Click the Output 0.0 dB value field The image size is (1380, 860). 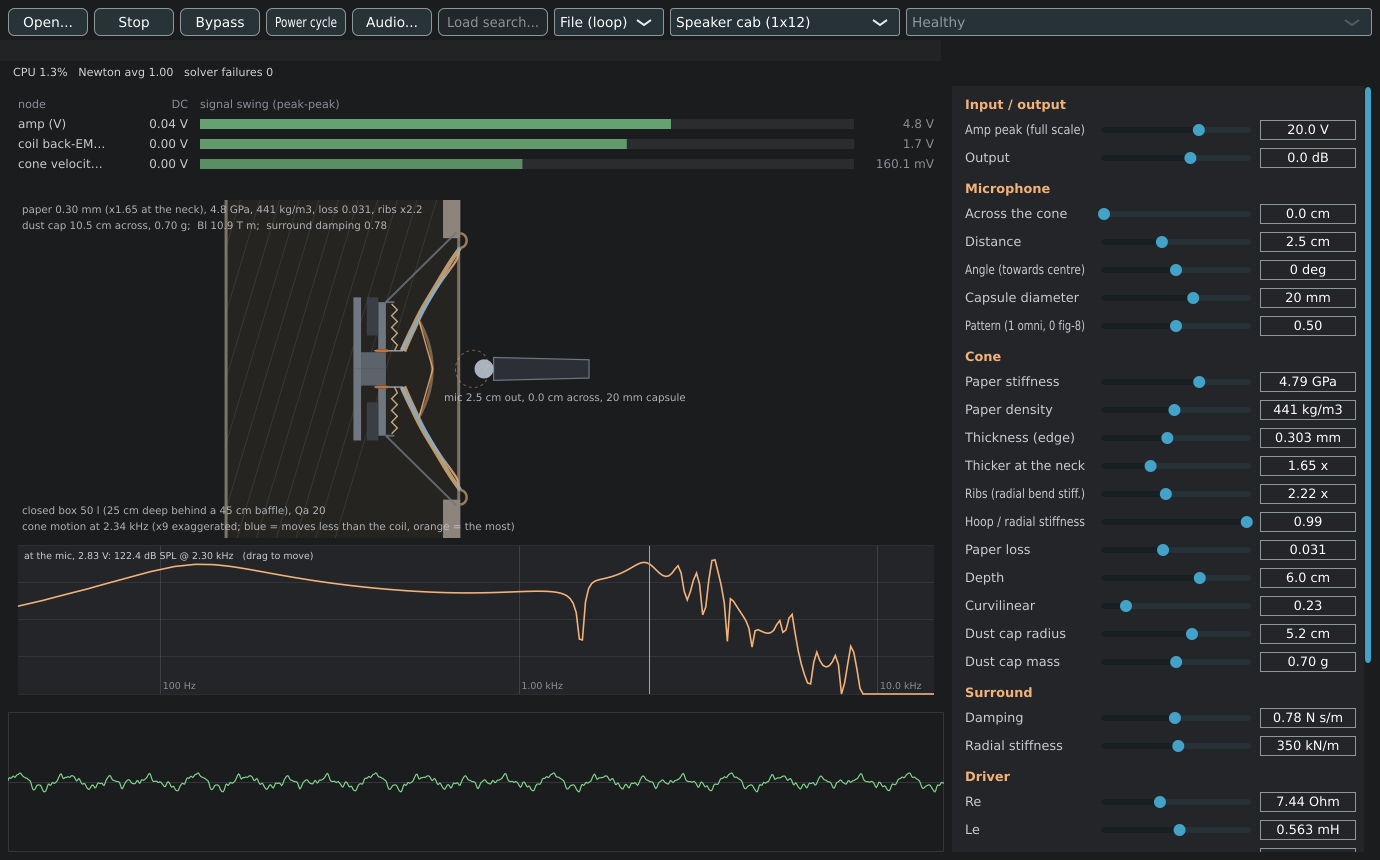1308,158
